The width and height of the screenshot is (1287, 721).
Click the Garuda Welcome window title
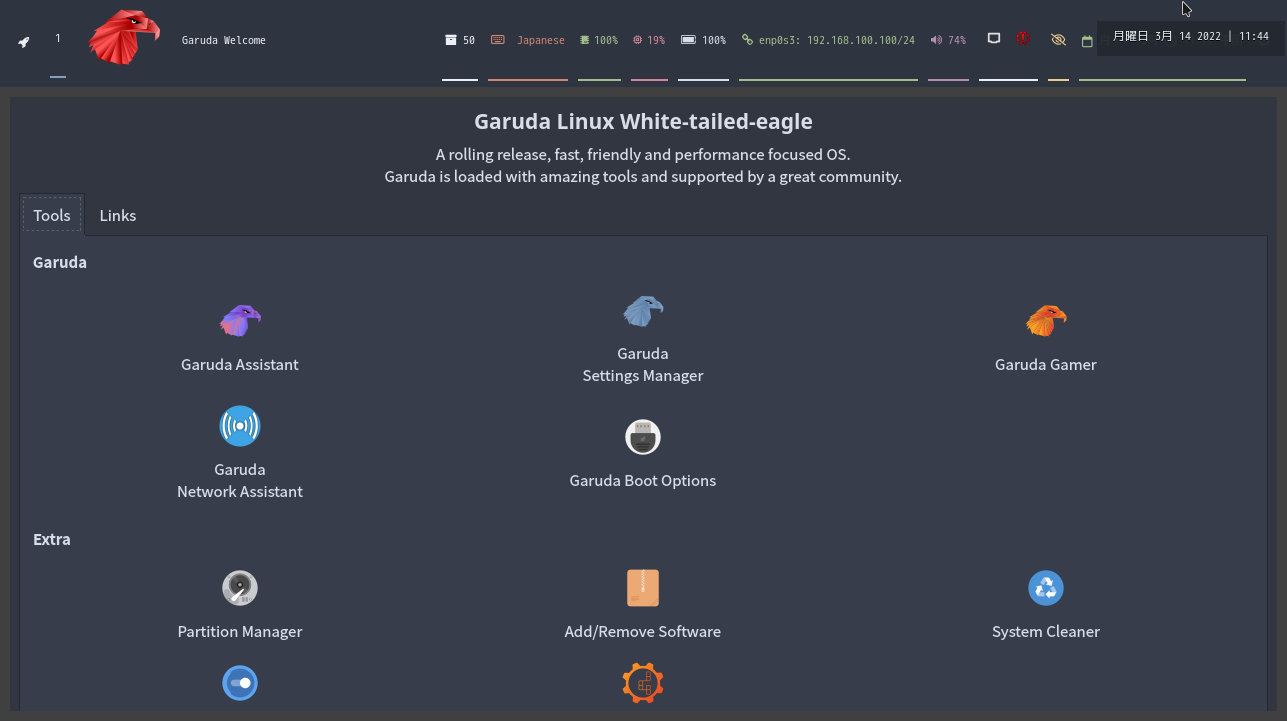[x=224, y=40]
